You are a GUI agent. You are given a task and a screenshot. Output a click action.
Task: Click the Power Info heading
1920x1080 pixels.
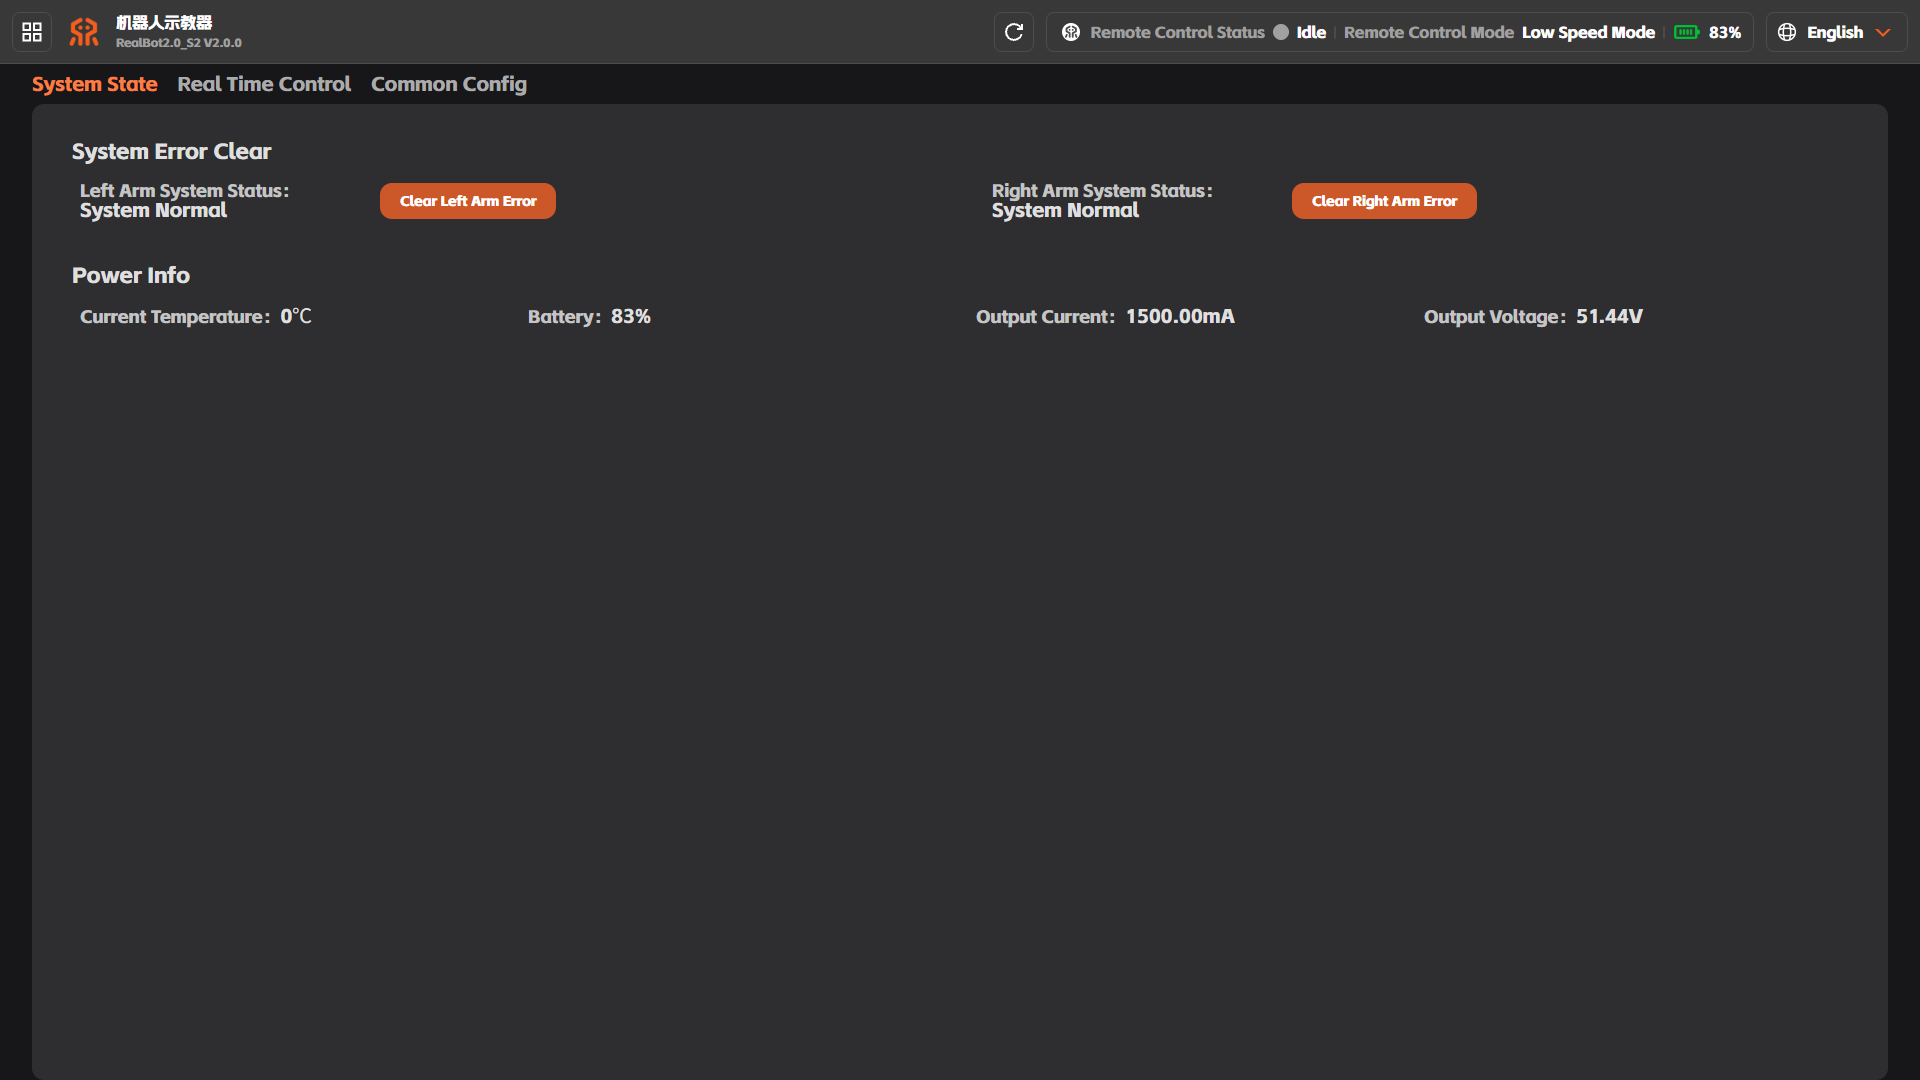tap(131, 275)
